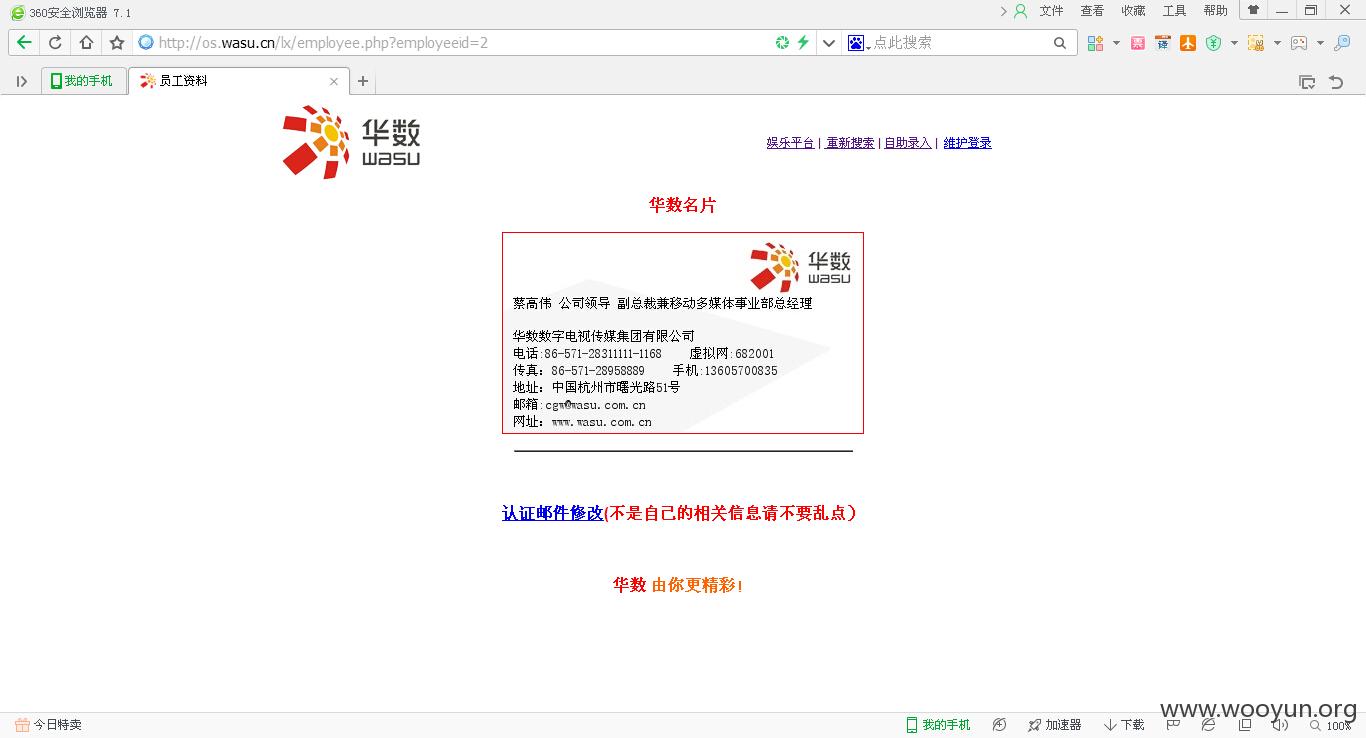
Task: Click the 译 translate extension icon
Action: [1162, 43]
